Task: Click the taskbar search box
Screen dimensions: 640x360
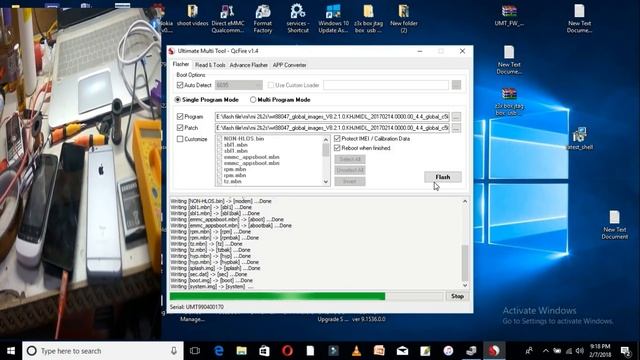Action: pos(103,351)
